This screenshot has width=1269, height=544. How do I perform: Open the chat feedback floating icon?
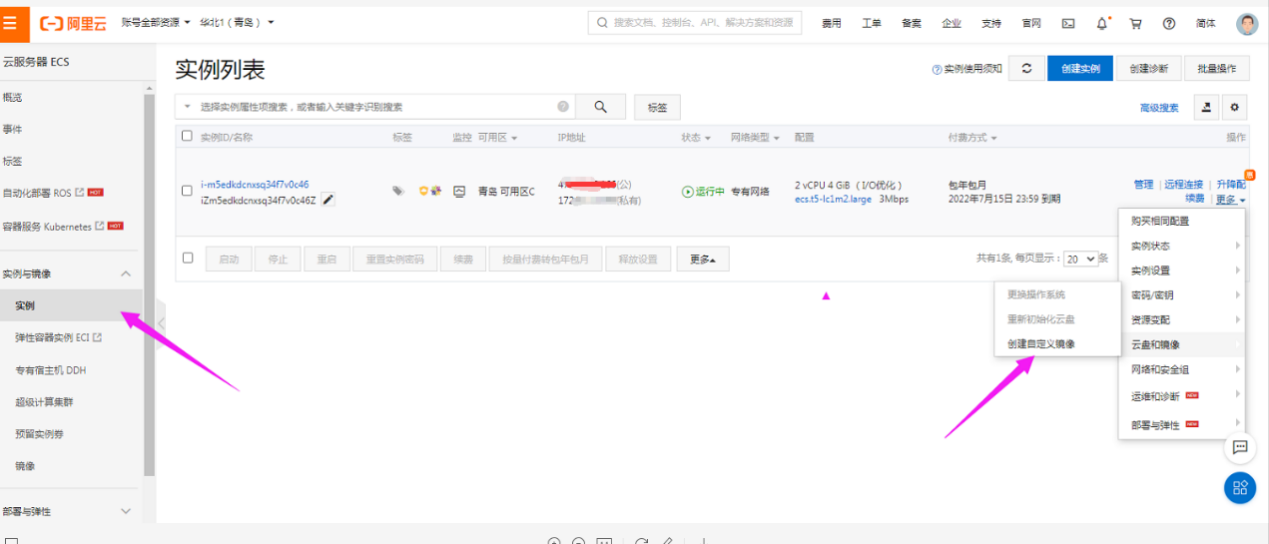[x=1240, y=447]
